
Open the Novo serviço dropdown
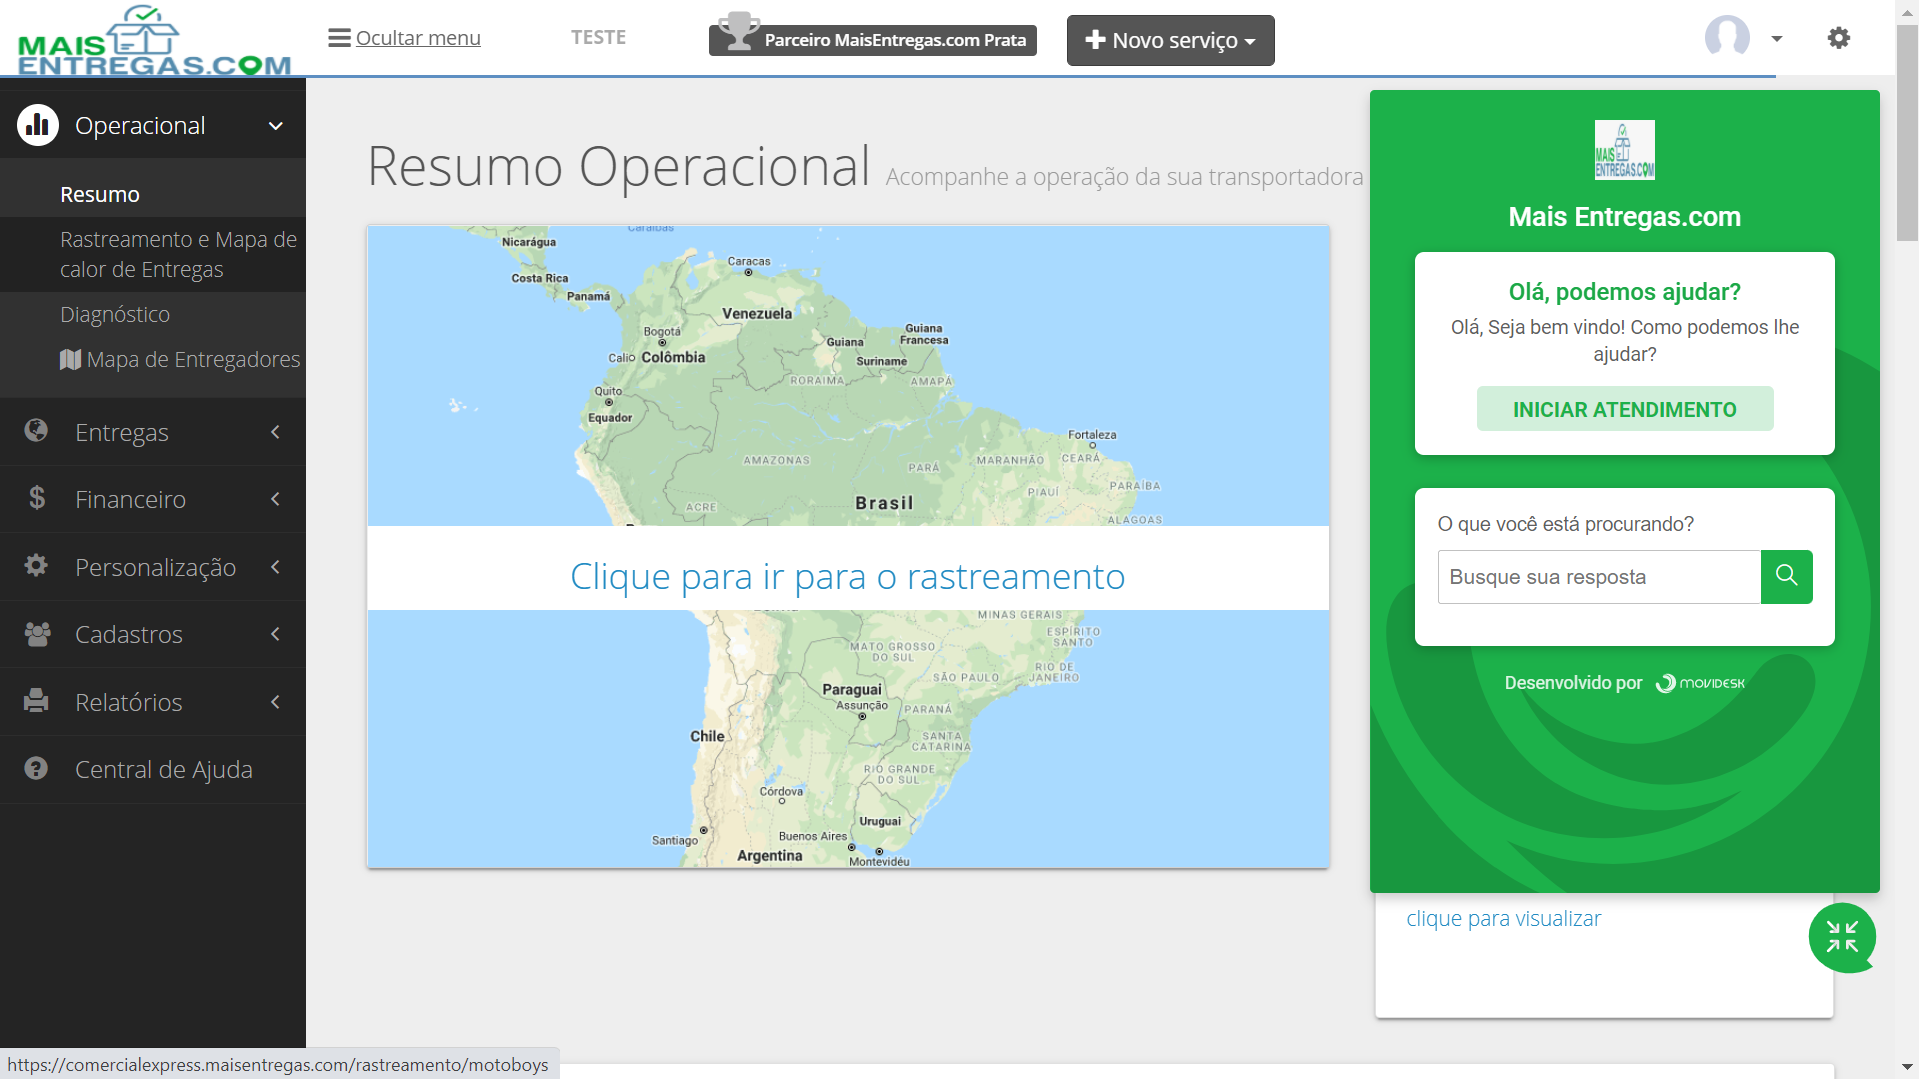(x=1170, y=40)
